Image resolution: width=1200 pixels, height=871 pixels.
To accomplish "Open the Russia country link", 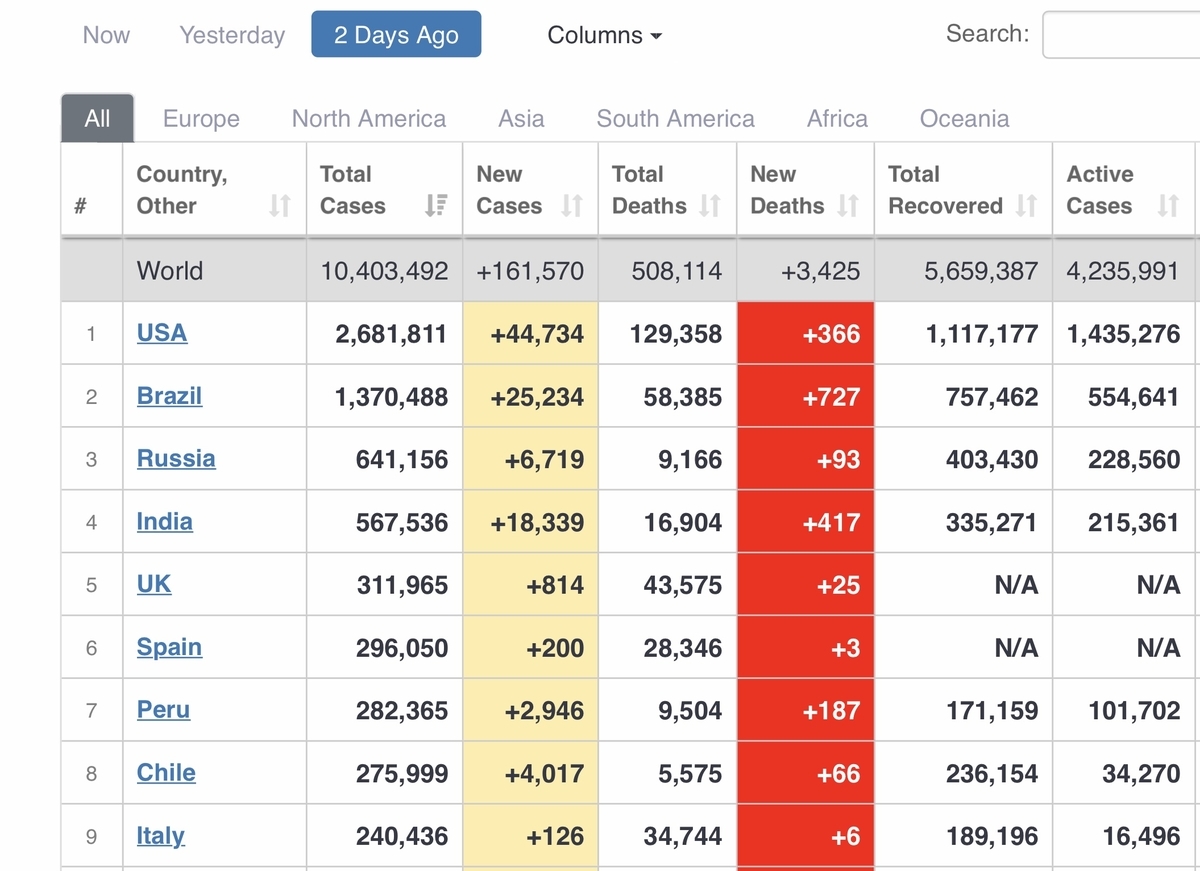I will click(176, 459).
